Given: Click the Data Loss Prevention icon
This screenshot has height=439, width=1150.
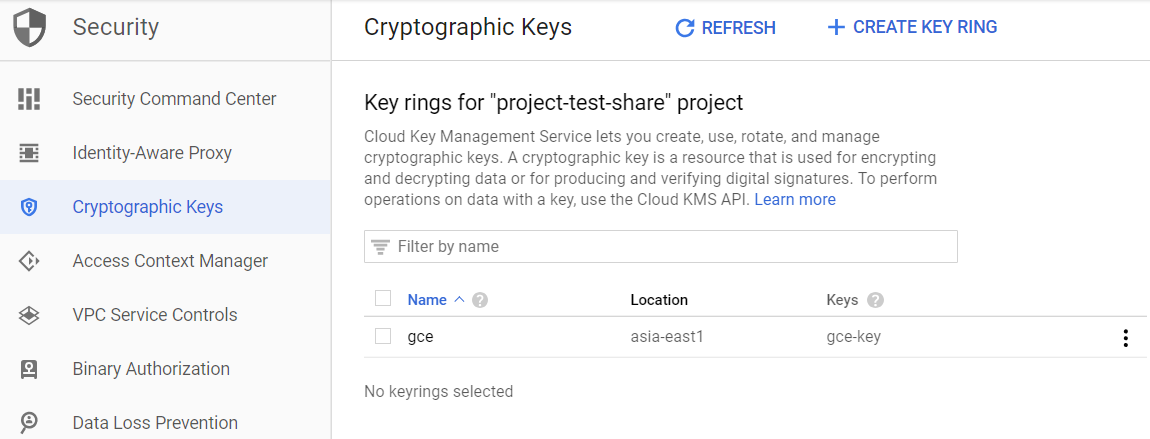Looking at the screenshot, I should coord(29,423).
